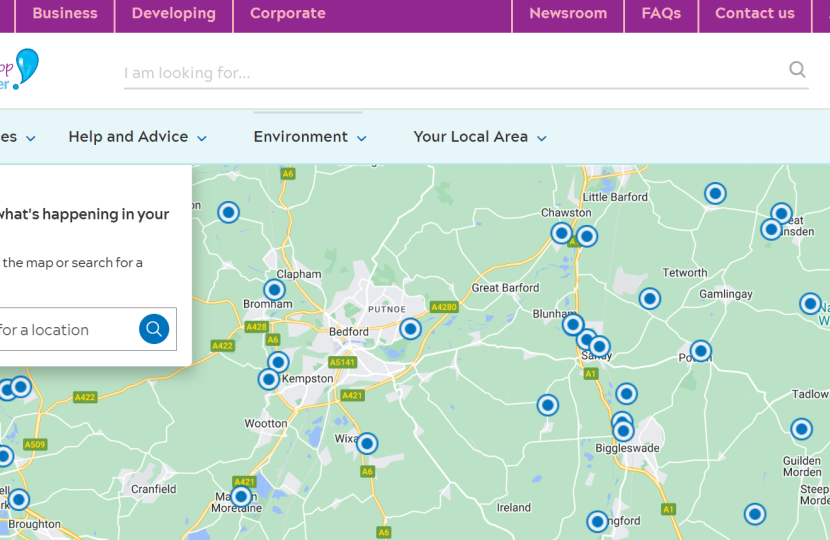The width and height of the screenshot is (830, 540).
Task: Focus the 'I am looking for...' search field
Action: coord(450,73)
